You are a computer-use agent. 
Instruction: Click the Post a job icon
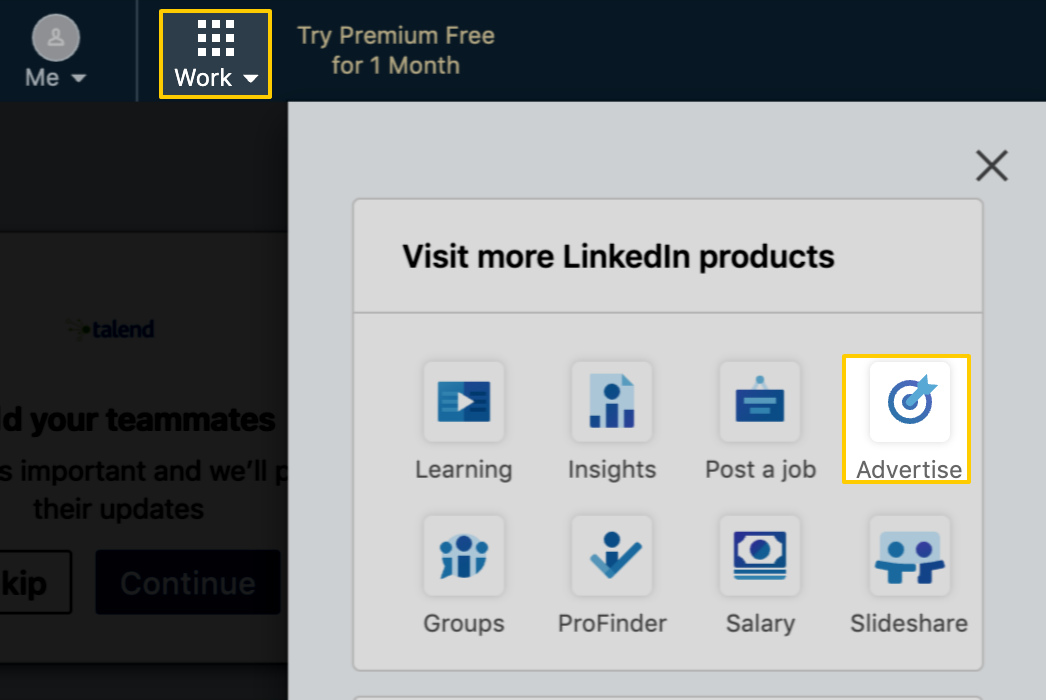tap(759, 402)
